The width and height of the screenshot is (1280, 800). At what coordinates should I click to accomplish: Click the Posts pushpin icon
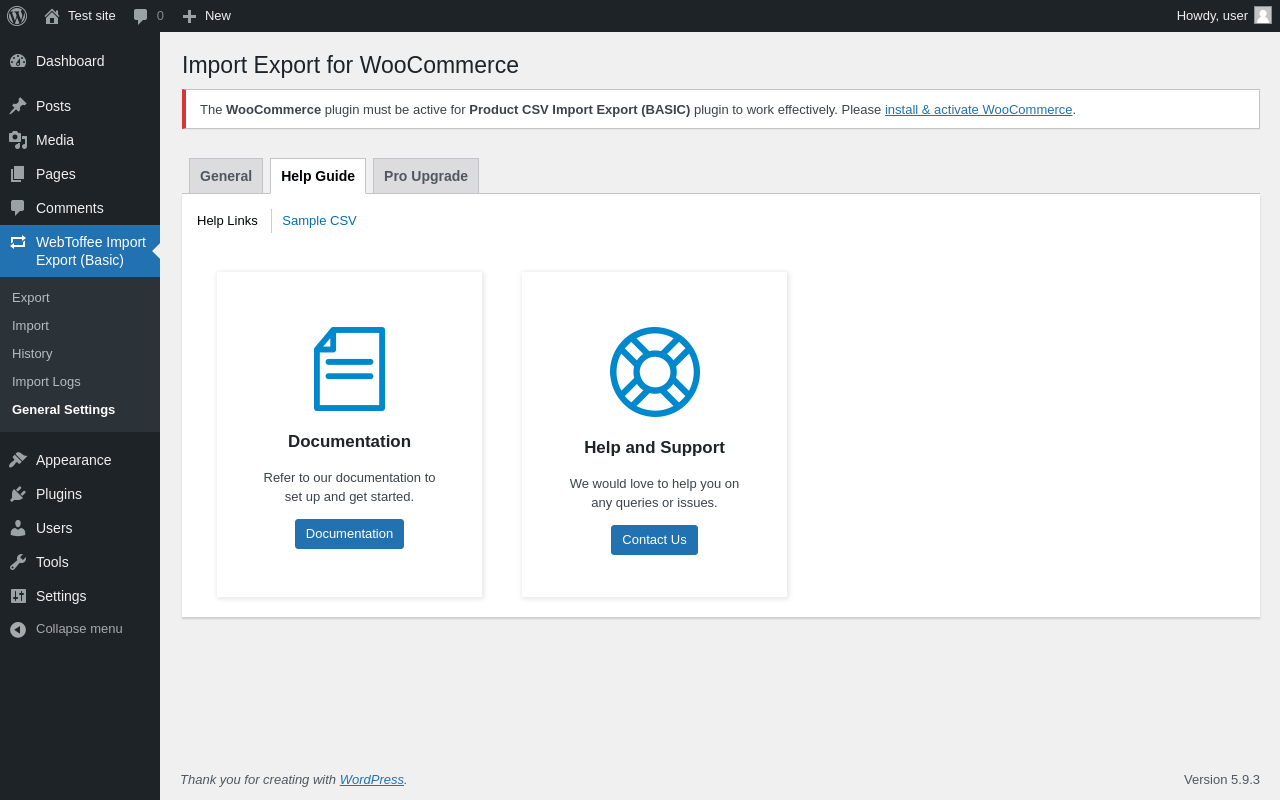click(18, 106)
